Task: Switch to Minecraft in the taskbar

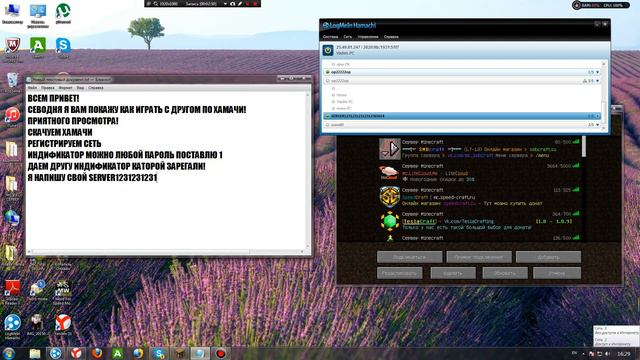Action: coord(180,353)
